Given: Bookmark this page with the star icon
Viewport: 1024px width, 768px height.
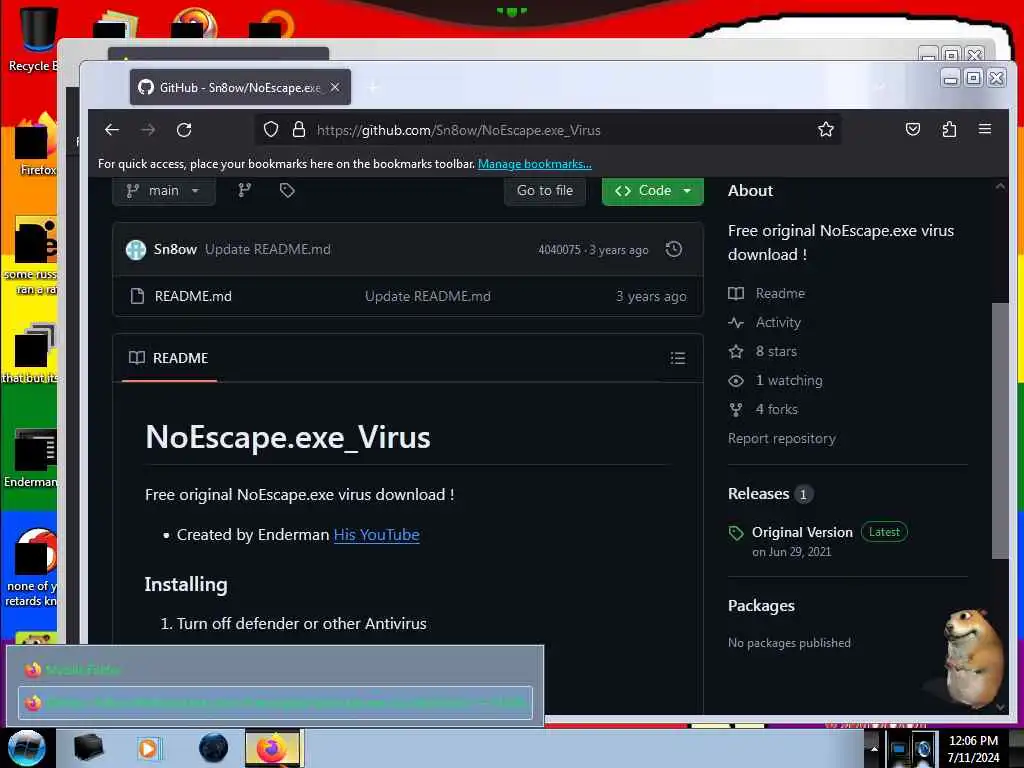Looking at the screenshot, I should click(826, 129).
